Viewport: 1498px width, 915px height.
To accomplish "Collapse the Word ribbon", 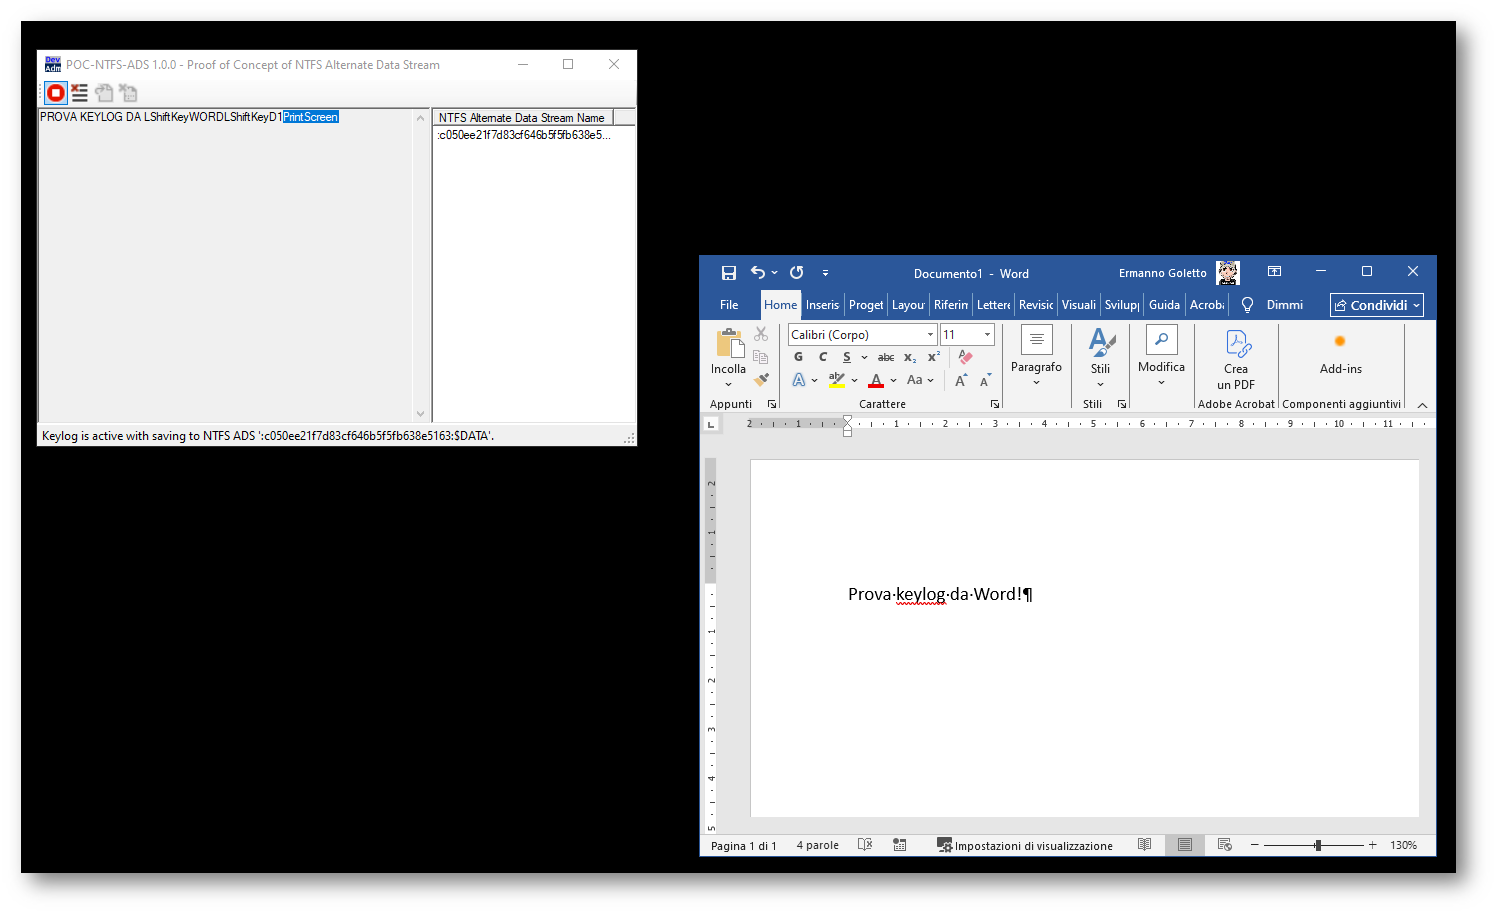I will point(1422,405).
